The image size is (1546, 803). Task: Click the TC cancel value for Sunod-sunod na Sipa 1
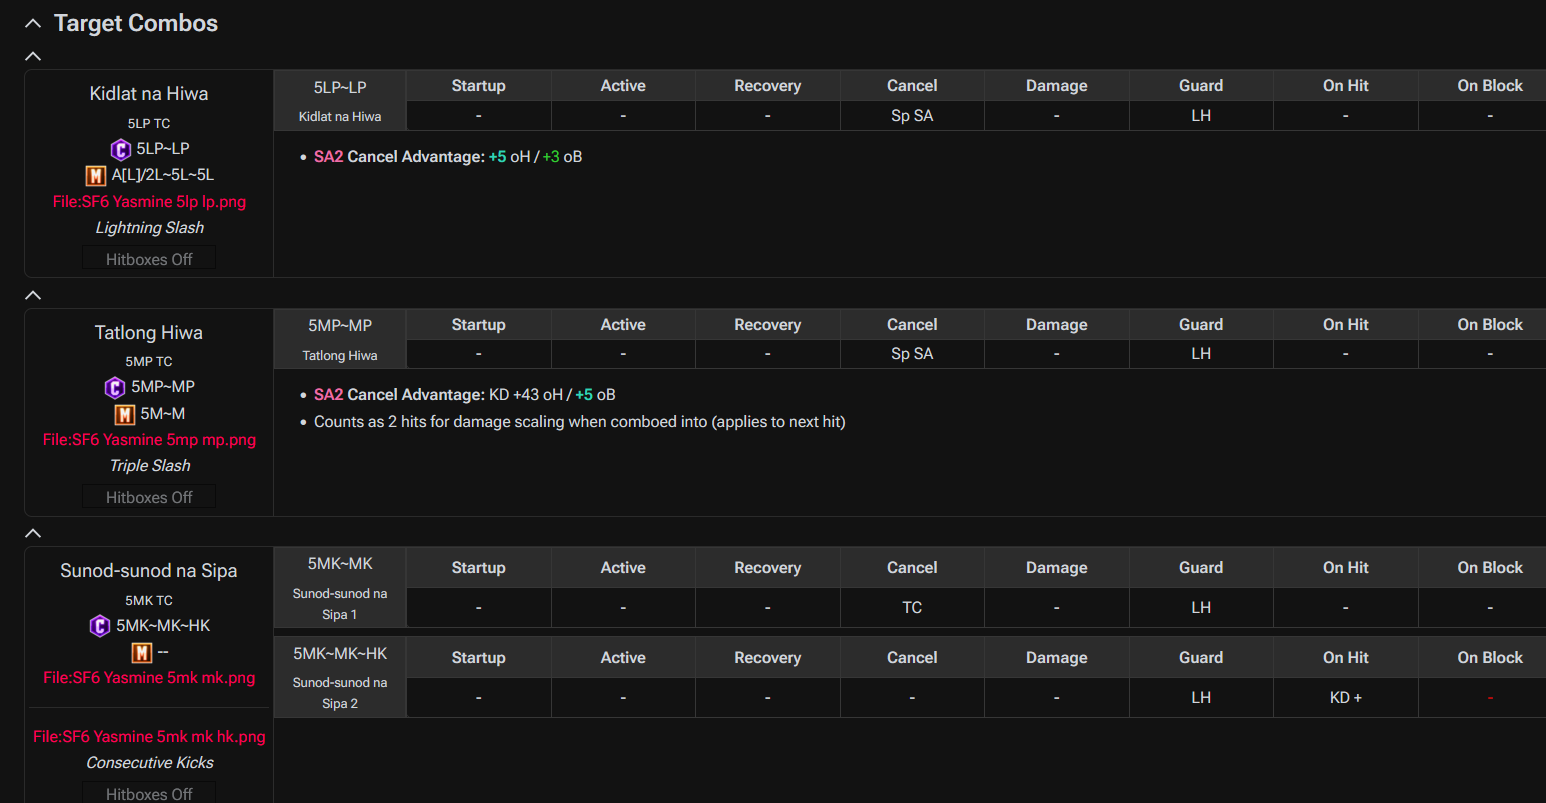[x=912, y=608]
